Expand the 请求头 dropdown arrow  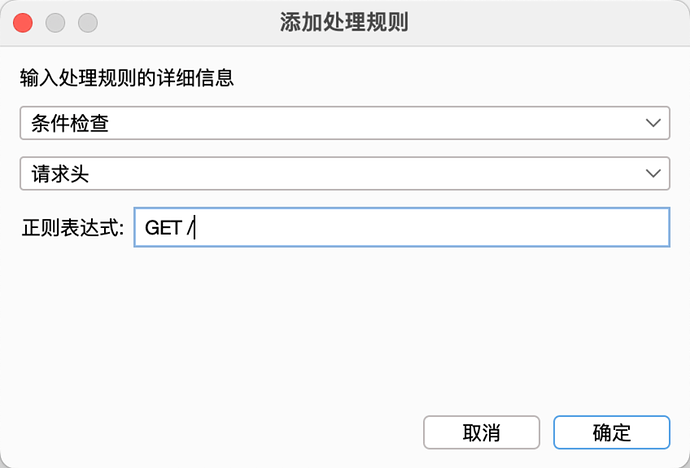point(654,174)
